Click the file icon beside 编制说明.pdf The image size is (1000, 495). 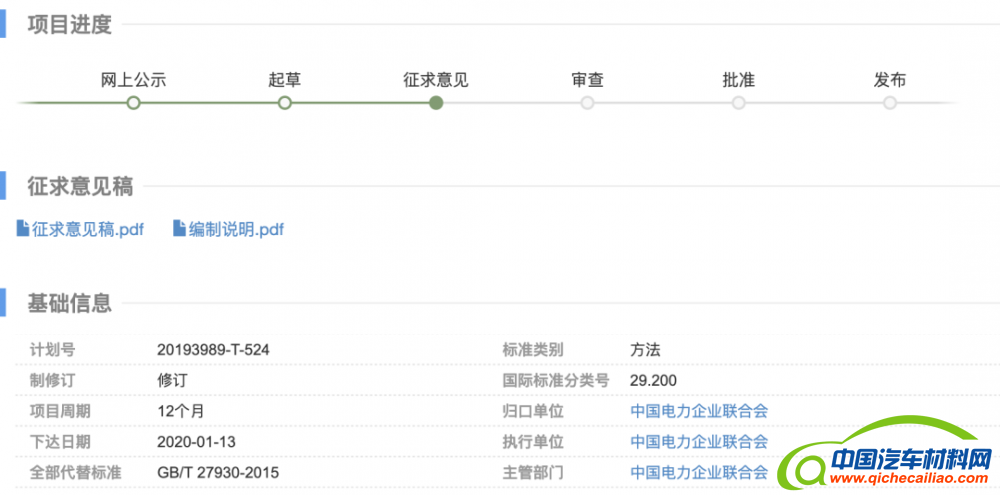coord(180,228)
